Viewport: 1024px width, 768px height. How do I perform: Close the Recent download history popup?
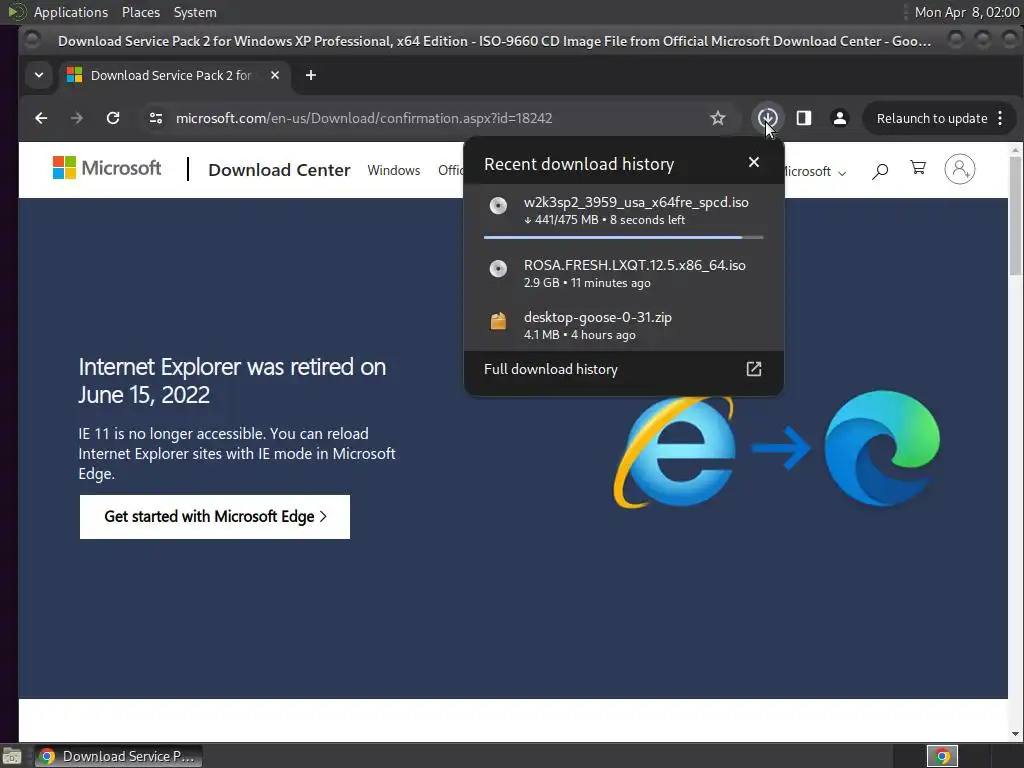(x=754, y=162)
